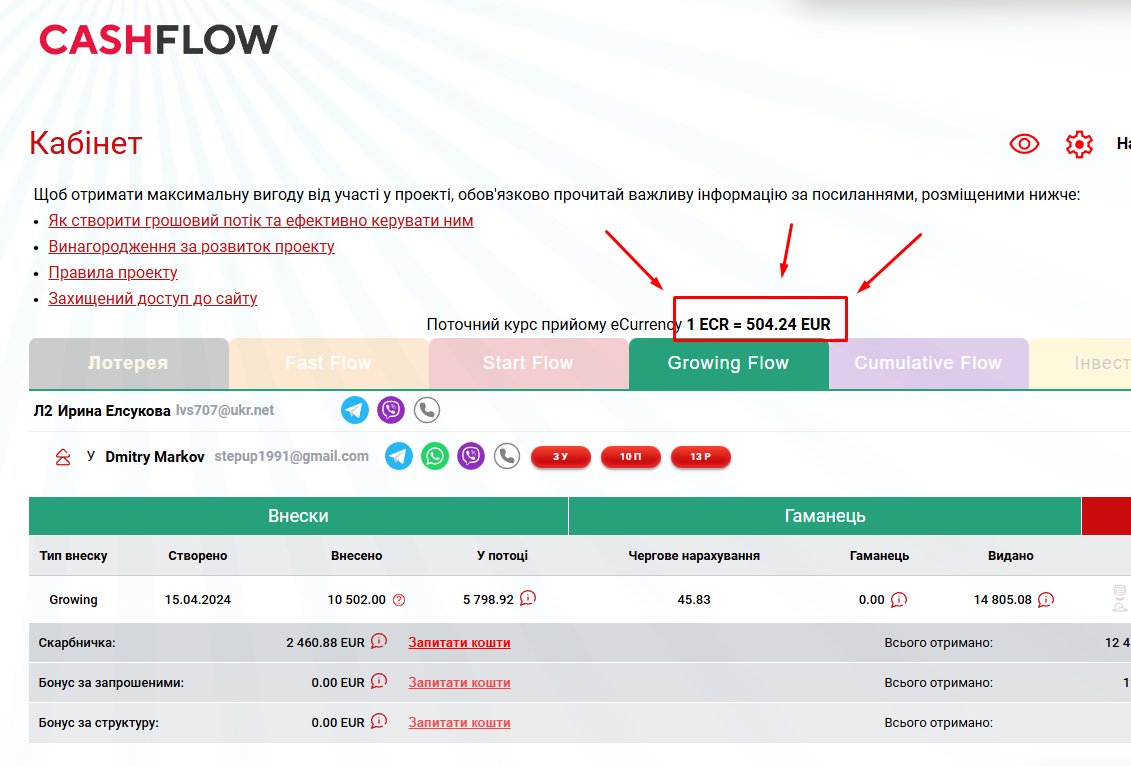1131x766 pixels.
Task: Click the Гаманець green section header
Action: pos(824,516)
